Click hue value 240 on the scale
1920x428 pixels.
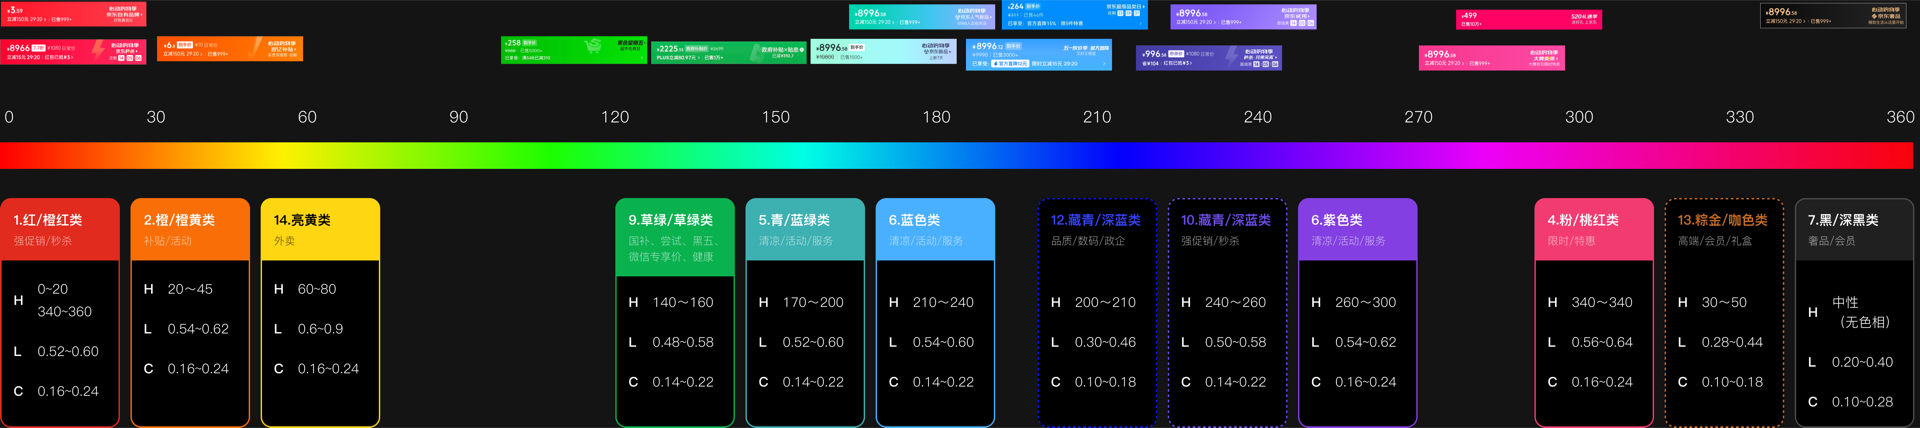[x=1258, y=117]
